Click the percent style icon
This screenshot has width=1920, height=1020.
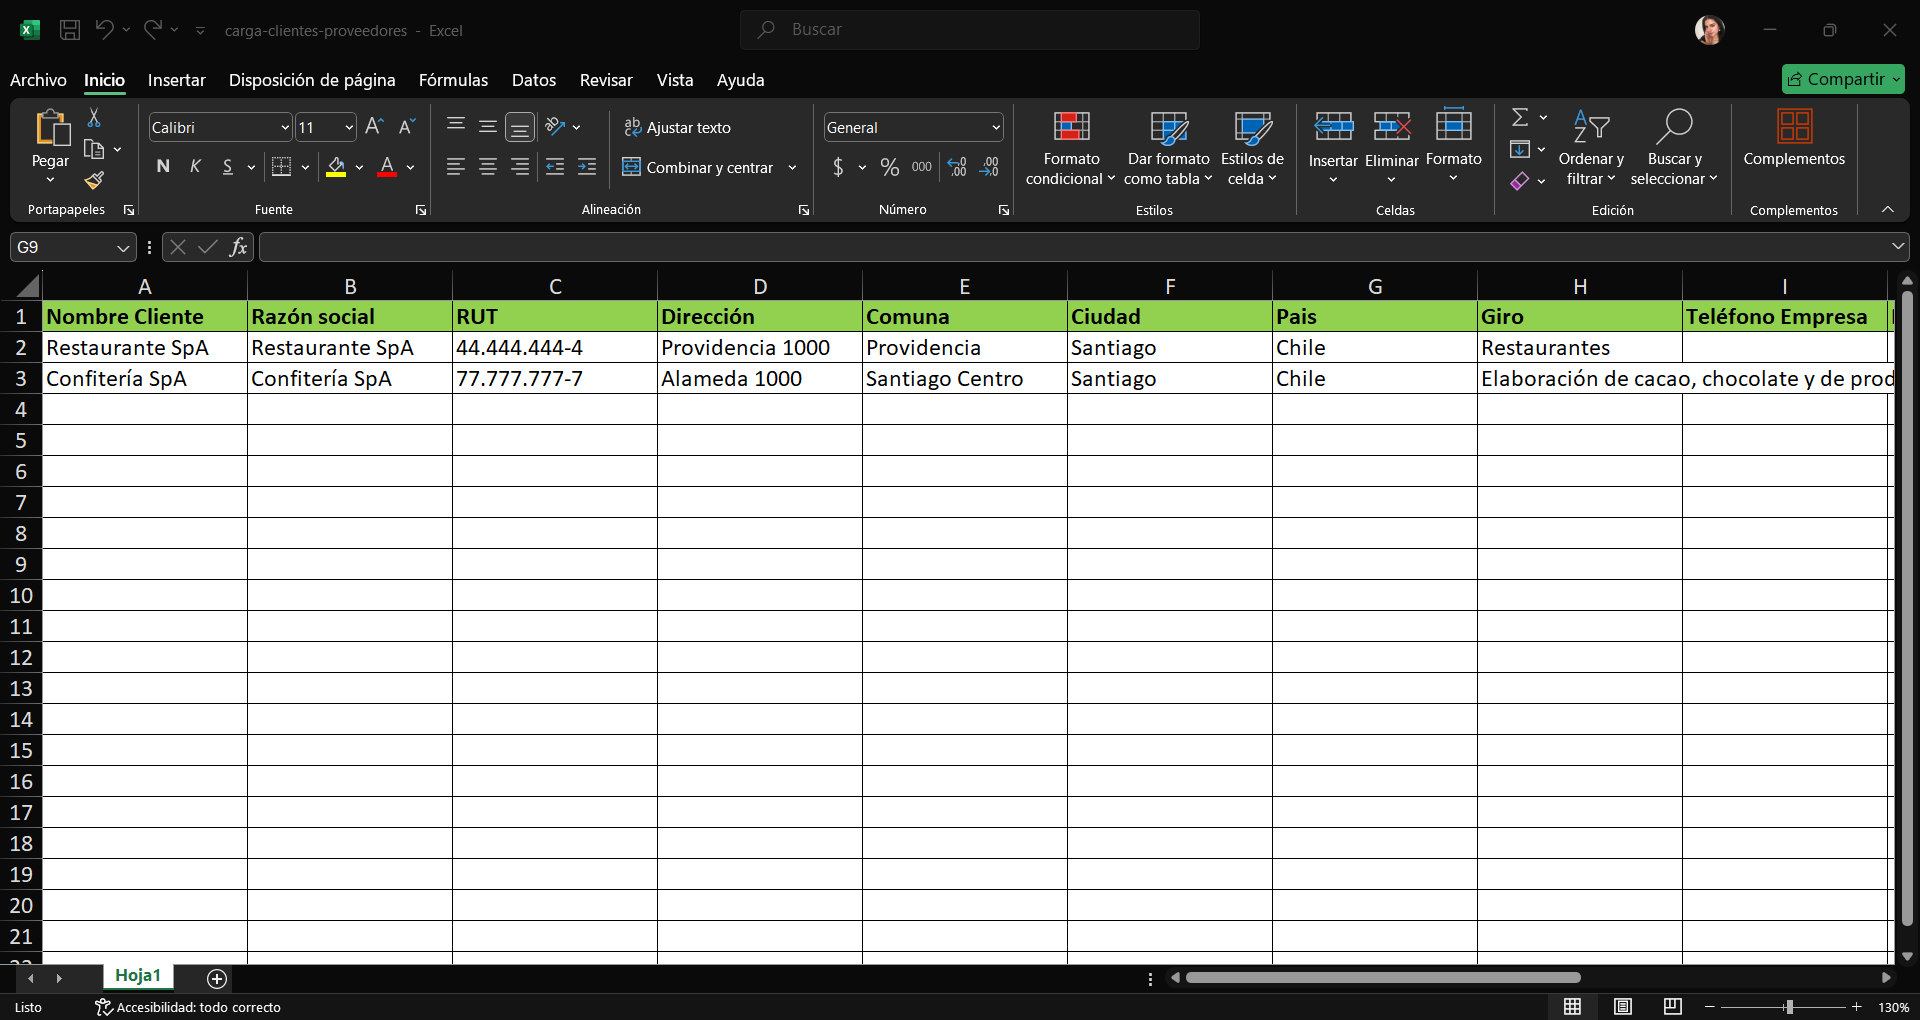click(890, 167)
